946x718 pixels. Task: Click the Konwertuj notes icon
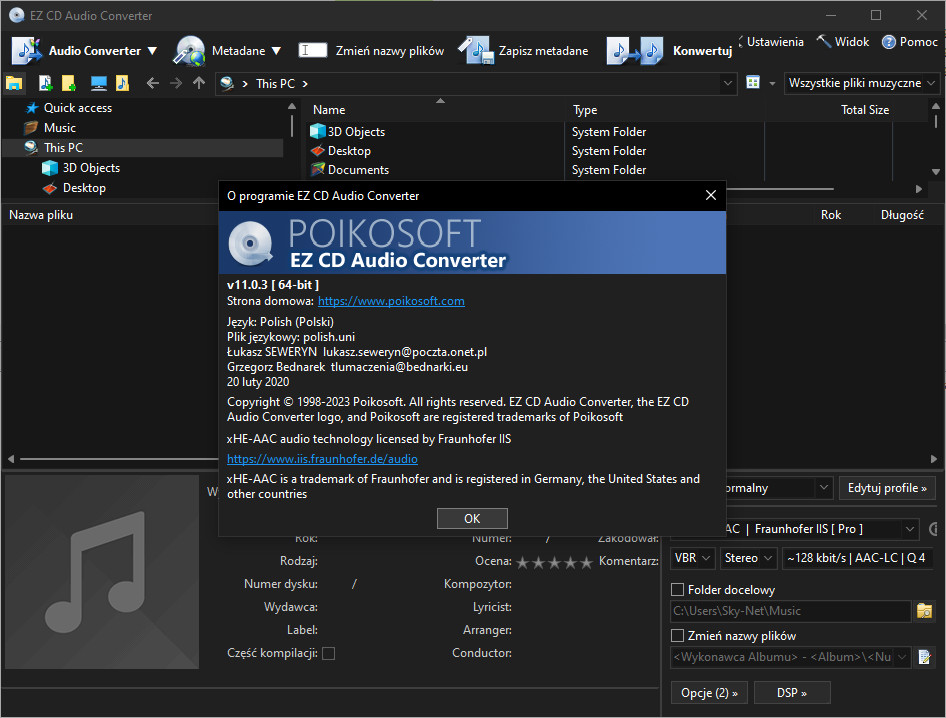(x=635, y=51)
